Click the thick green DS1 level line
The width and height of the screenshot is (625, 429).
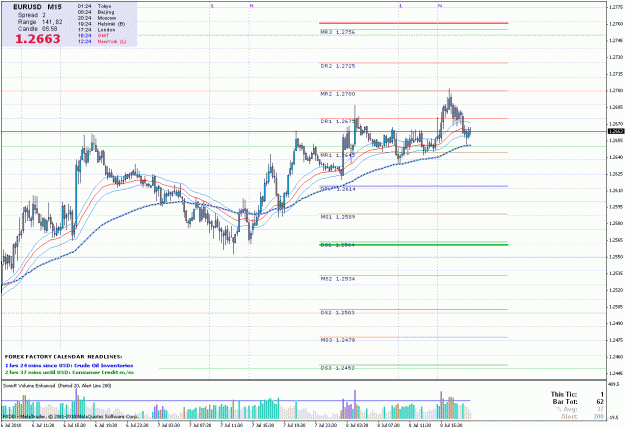point(413,244)
